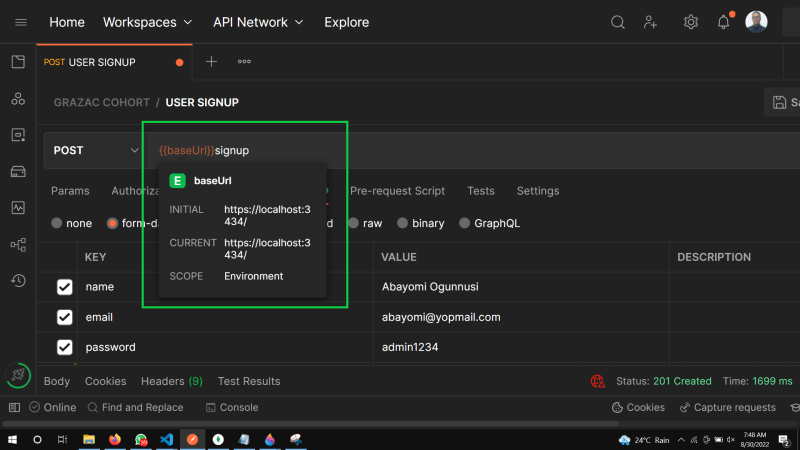Open Mock Servers sidebar icon
This screenshot has height=450, width=800.
pyautogui.click(x=18, y=171)
